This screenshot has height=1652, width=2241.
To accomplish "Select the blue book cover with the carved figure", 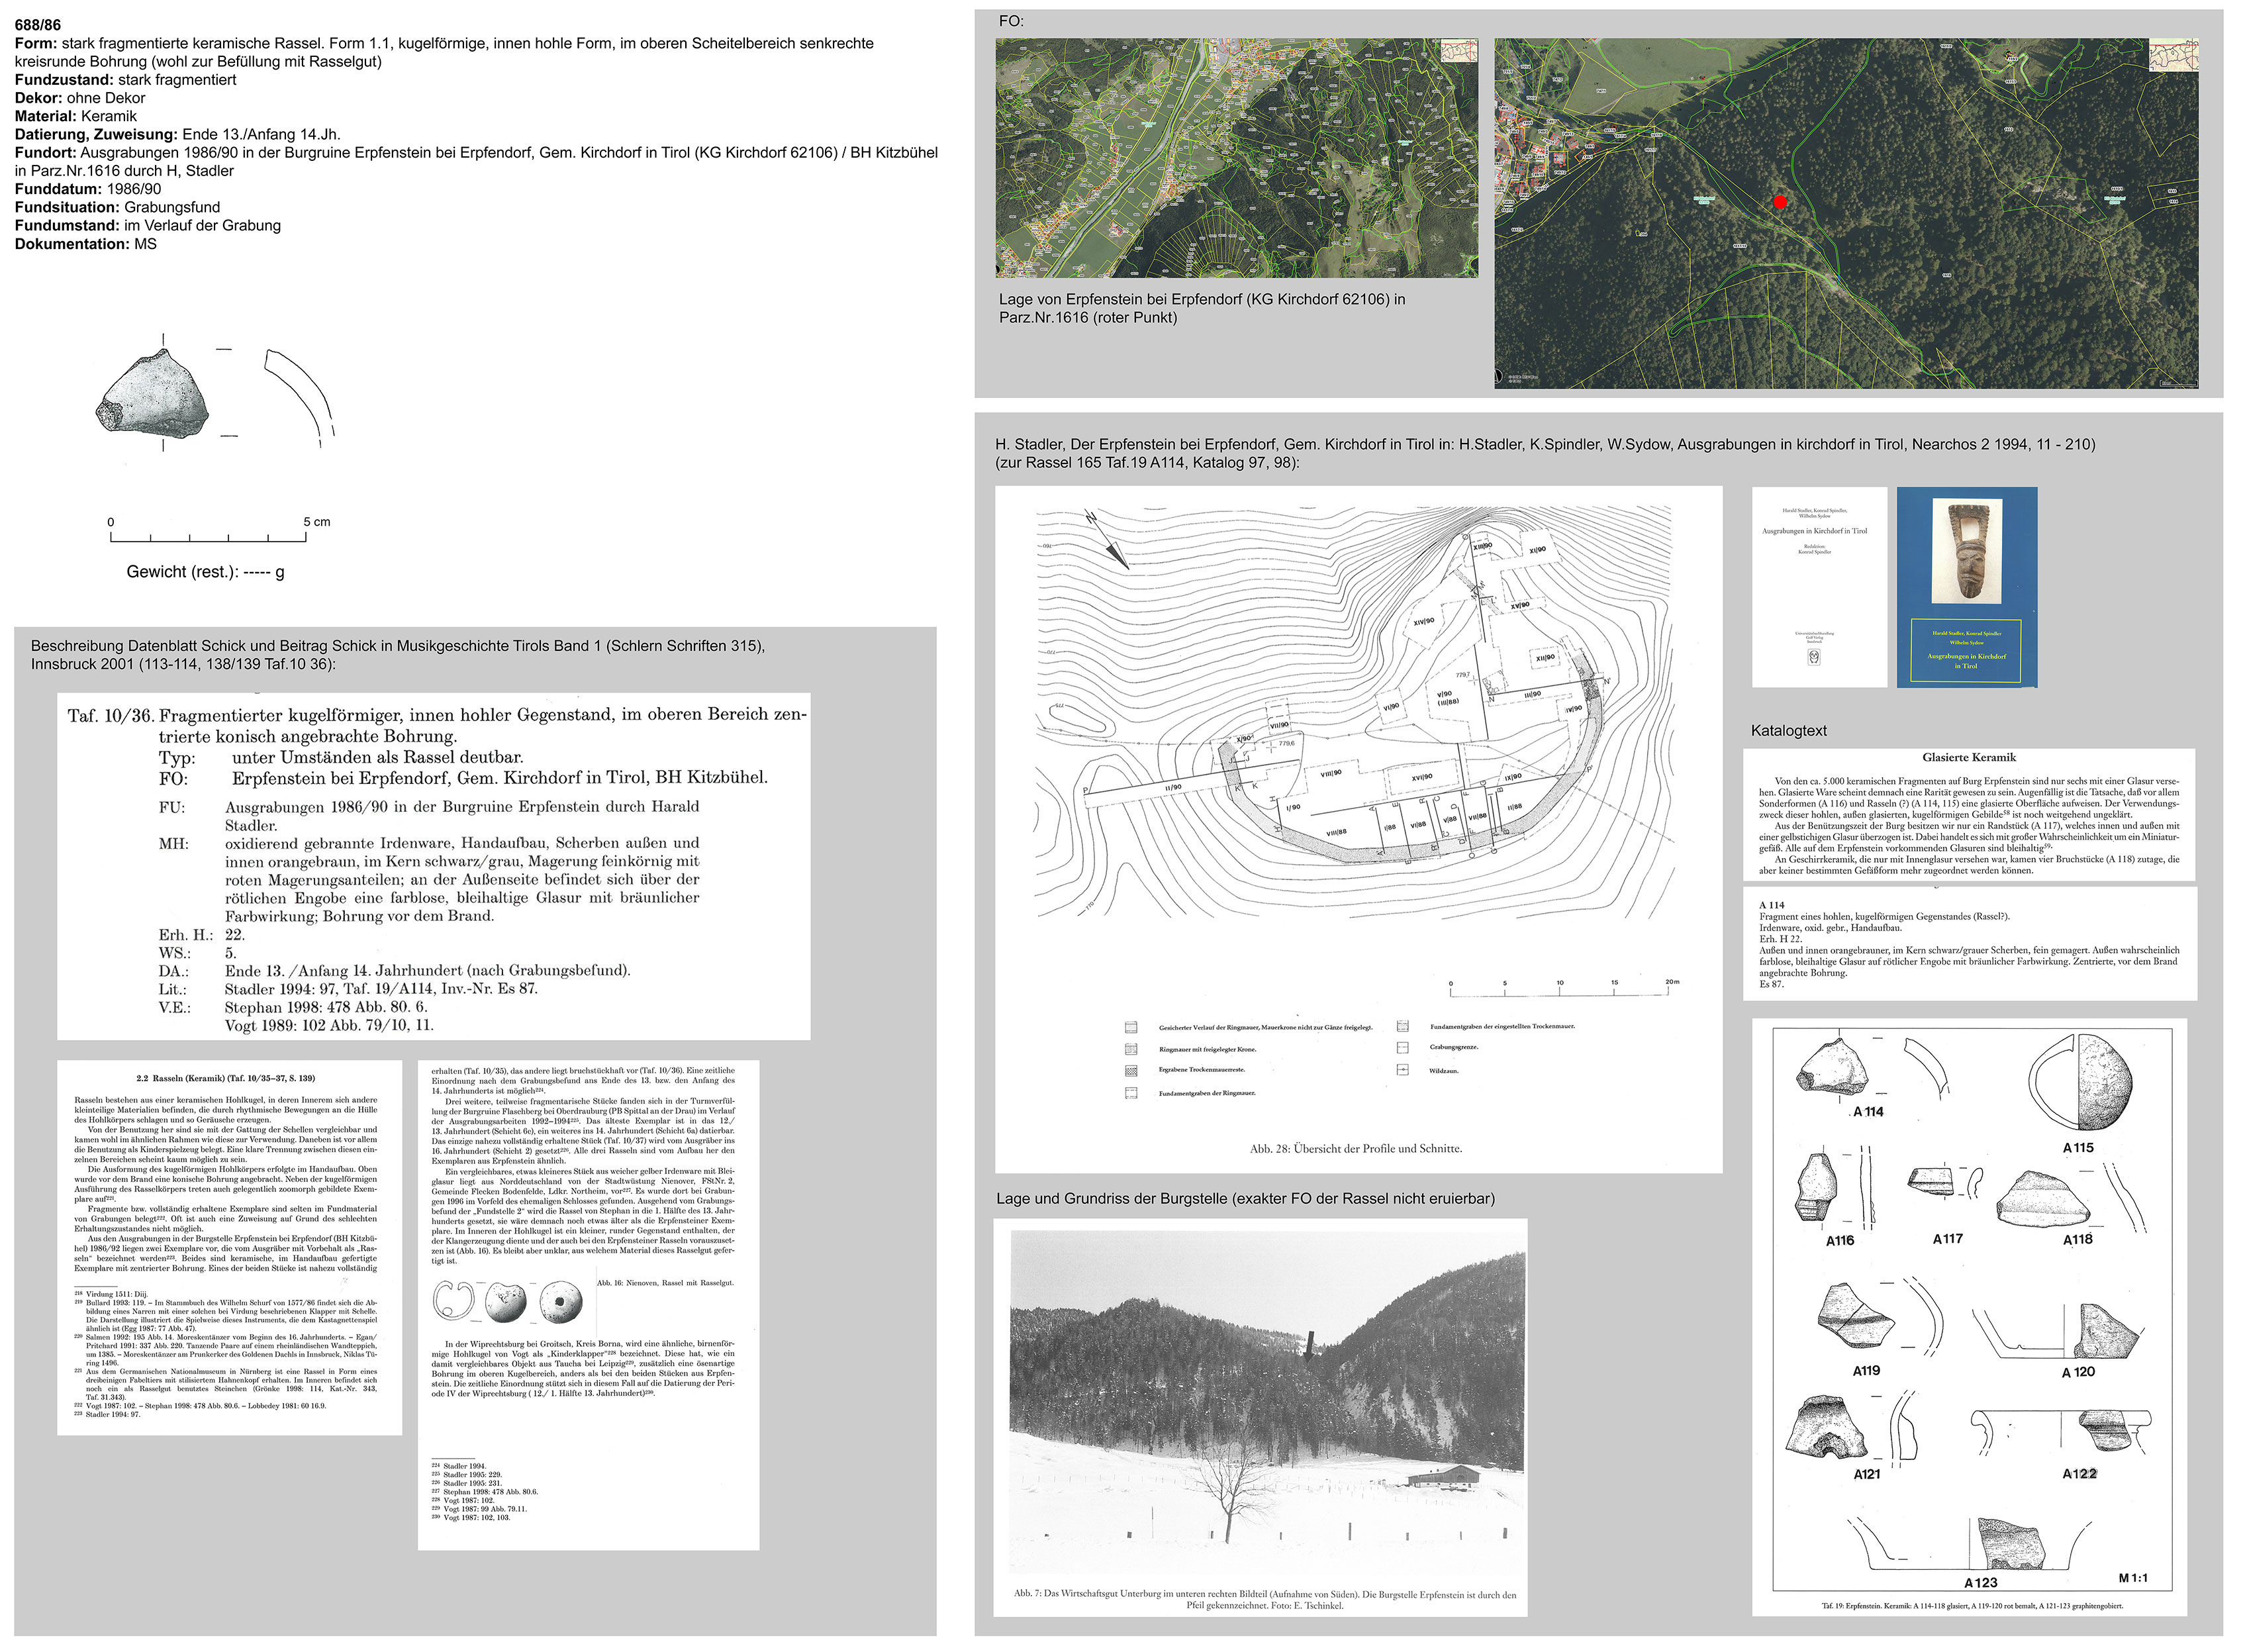I will click(x=1966, y=587).
